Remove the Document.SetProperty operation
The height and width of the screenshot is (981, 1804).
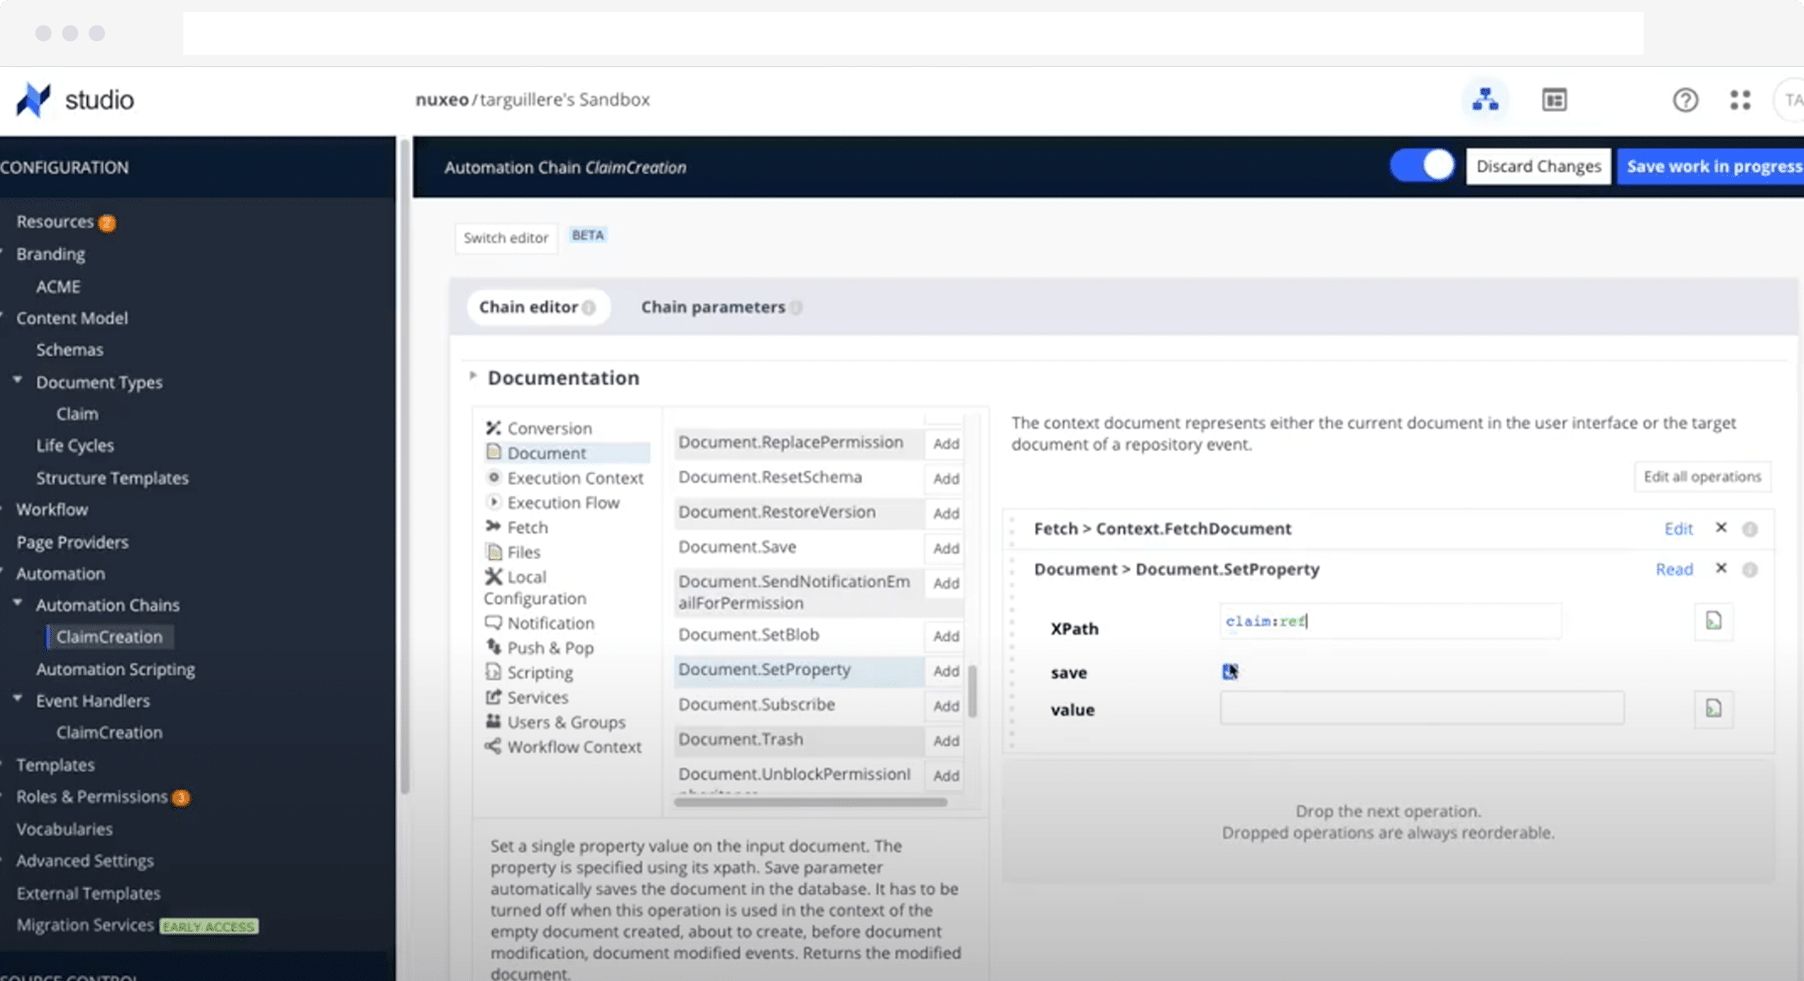[1721, 568]
